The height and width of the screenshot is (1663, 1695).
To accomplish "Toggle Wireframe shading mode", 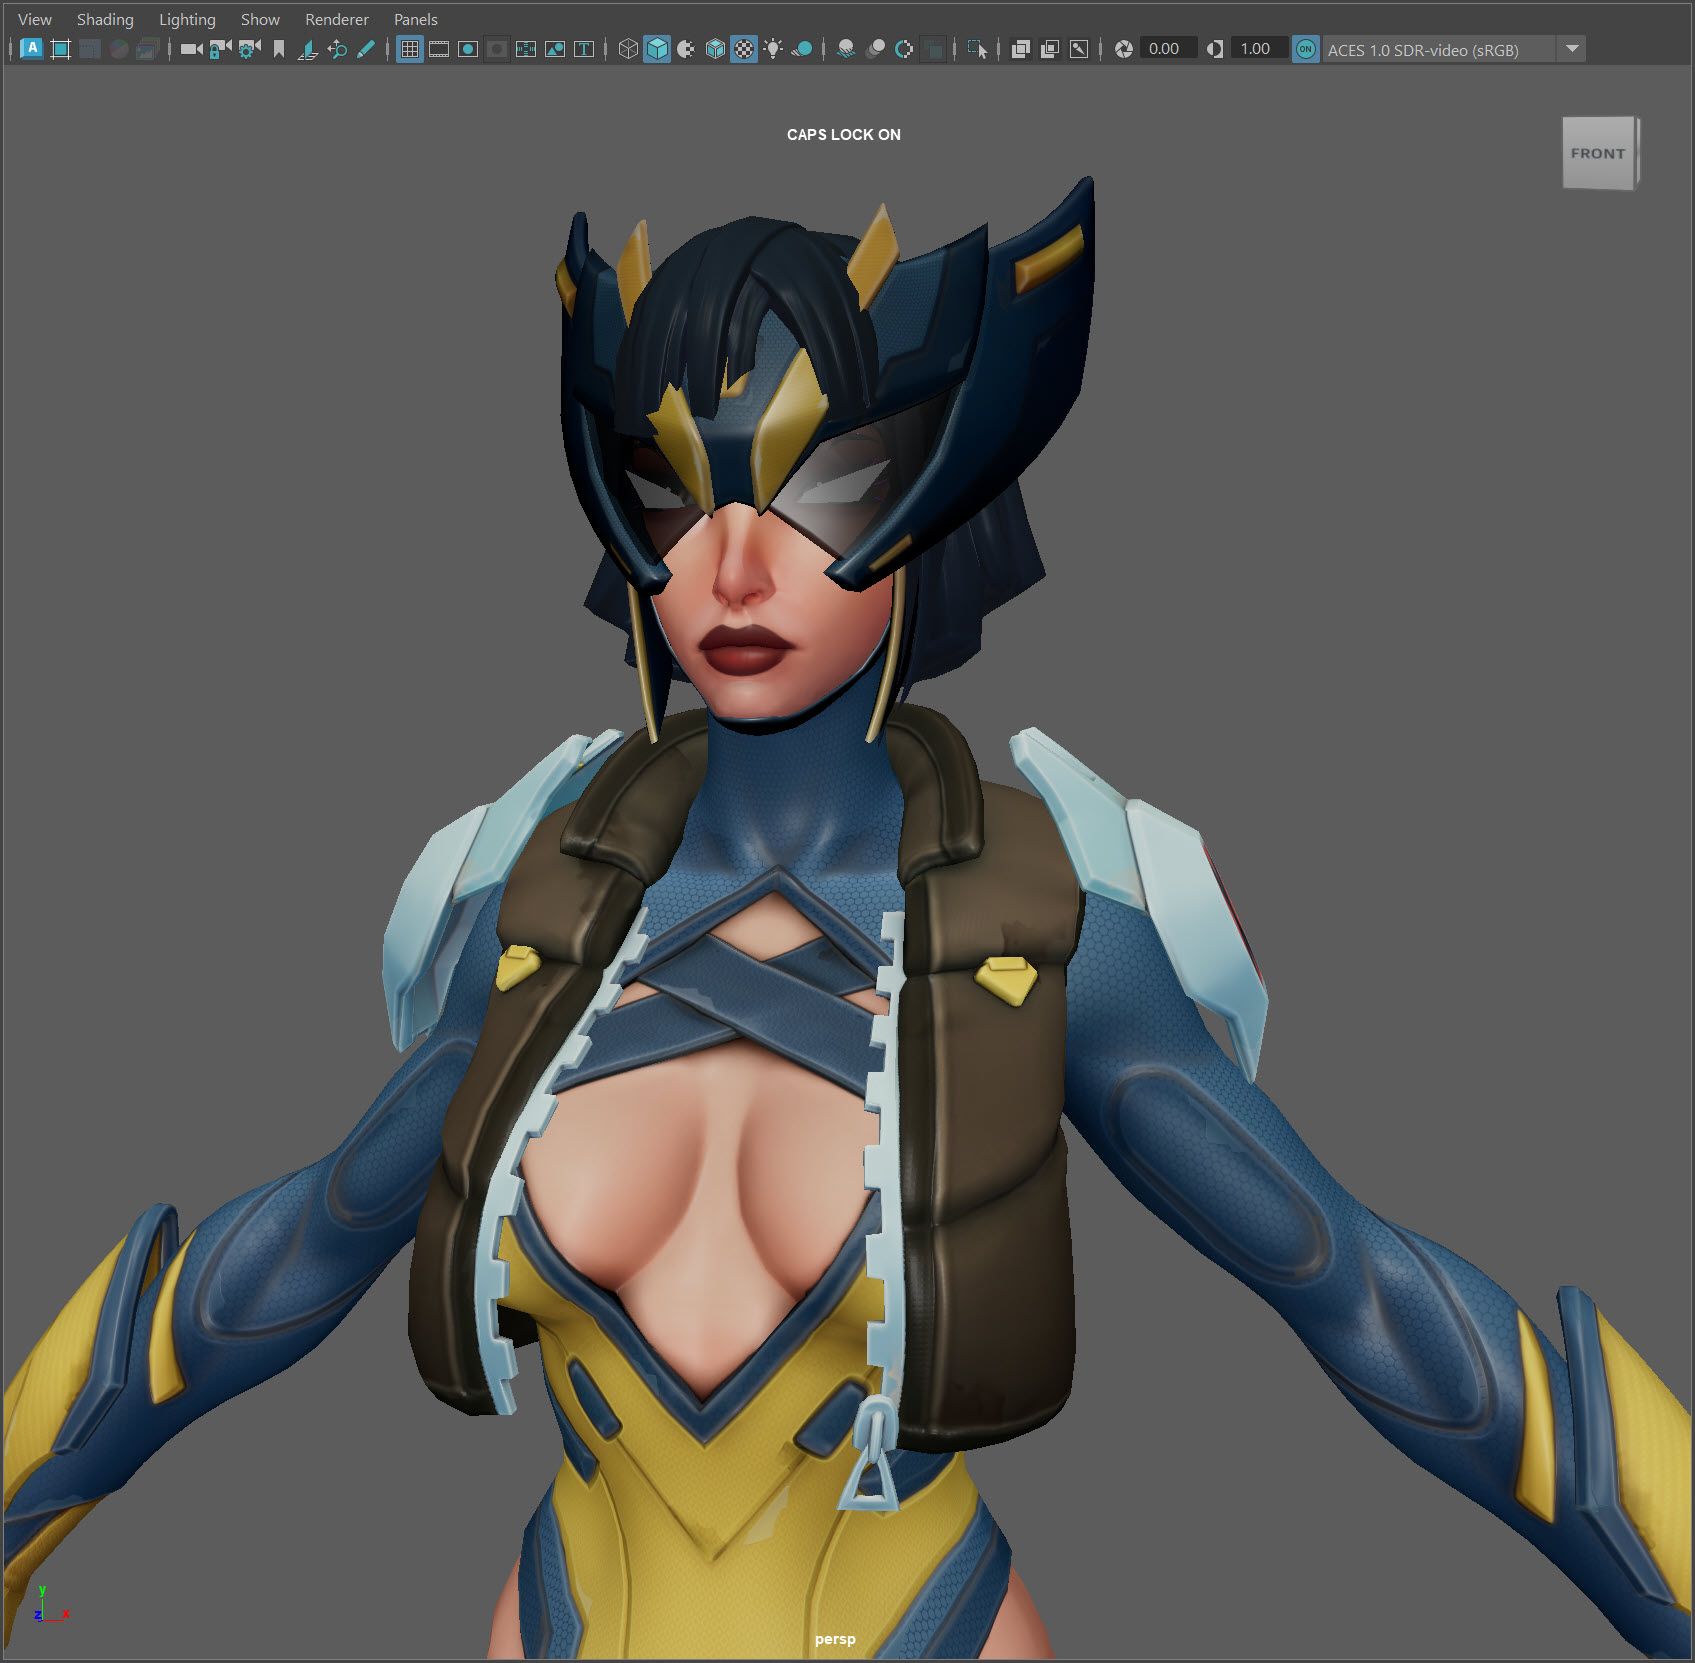I will (627, 49).
